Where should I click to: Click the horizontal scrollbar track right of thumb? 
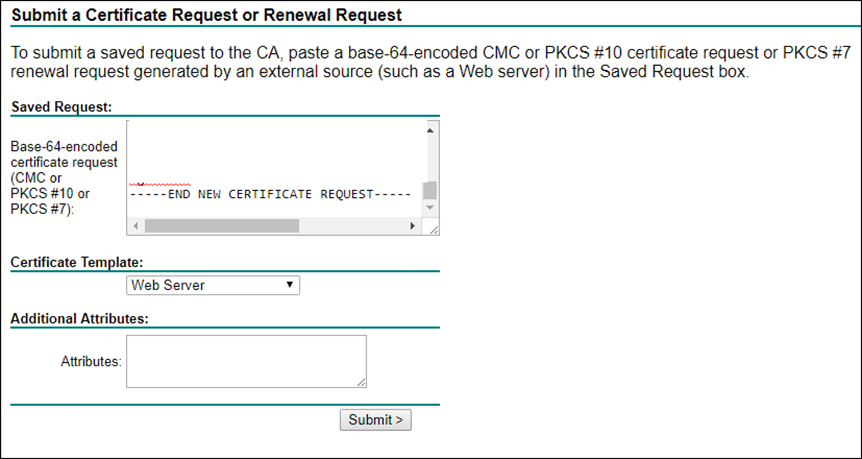(x=352, y=226)
